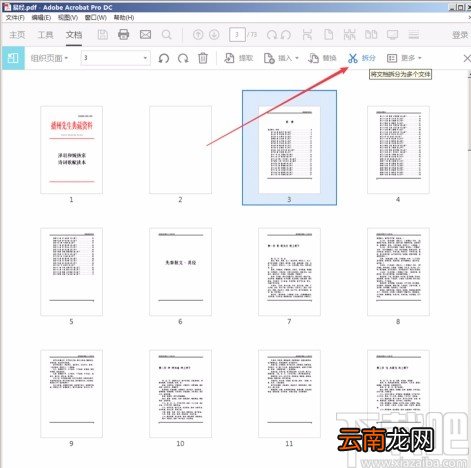Click the two-page view icon
The height and width of the screenshot is (468, 471).
371,34
